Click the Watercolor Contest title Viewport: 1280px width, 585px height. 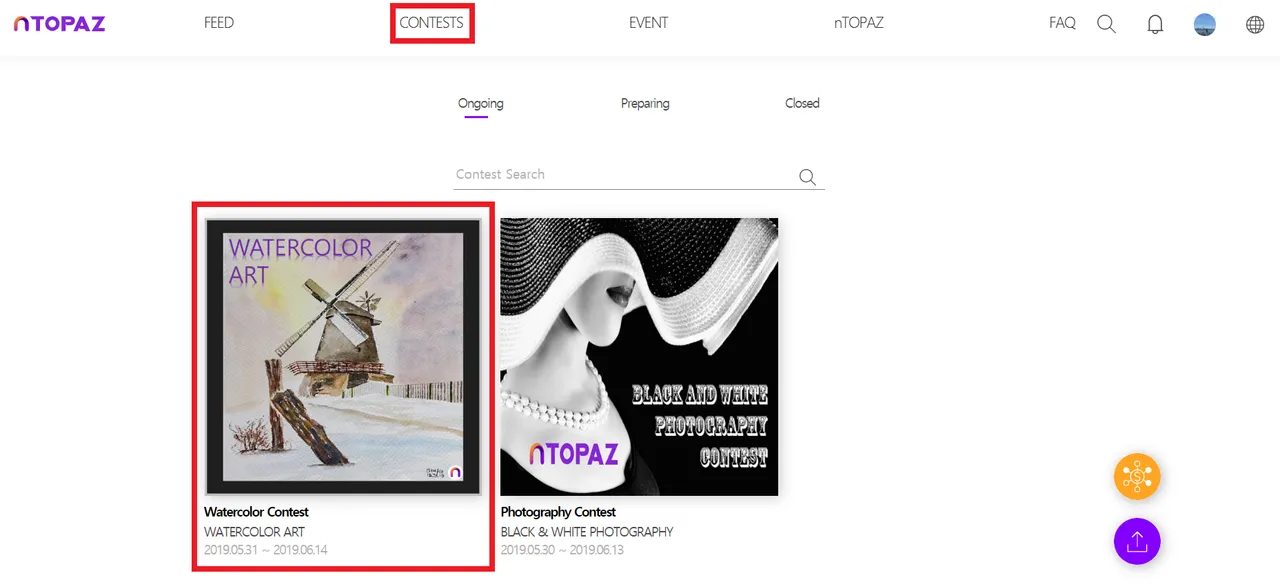(x=257, y=512)
